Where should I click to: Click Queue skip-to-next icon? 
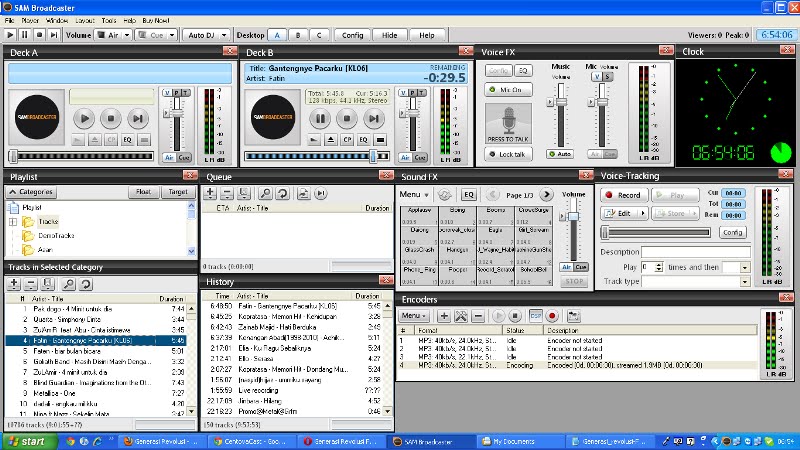[x=320, y=193]
